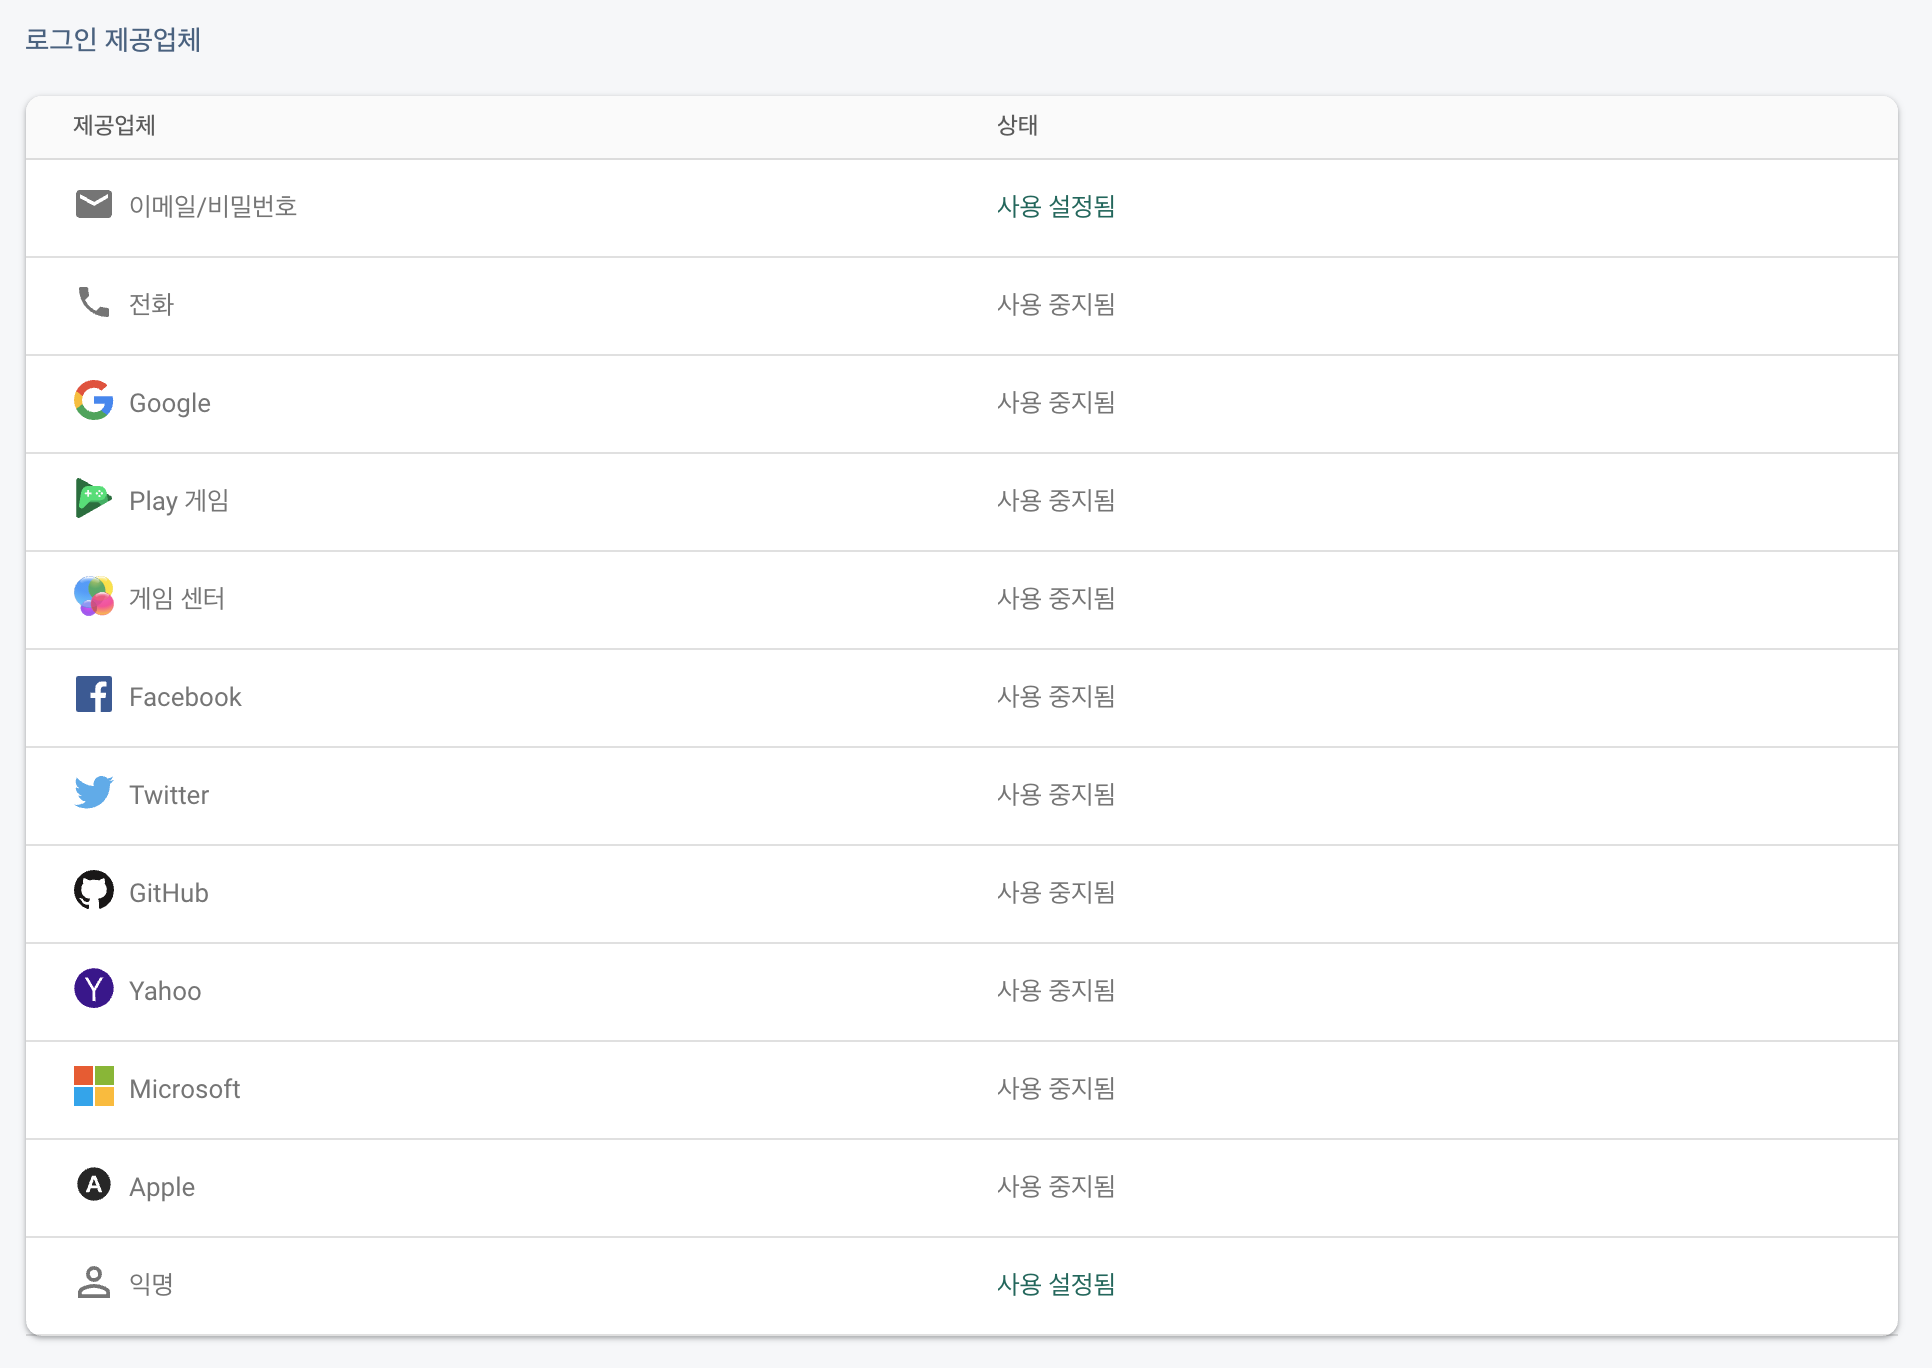This screenshot has width=1932, height=1368.
Task: Click the phone provider icon
Action: coord(94,302)
